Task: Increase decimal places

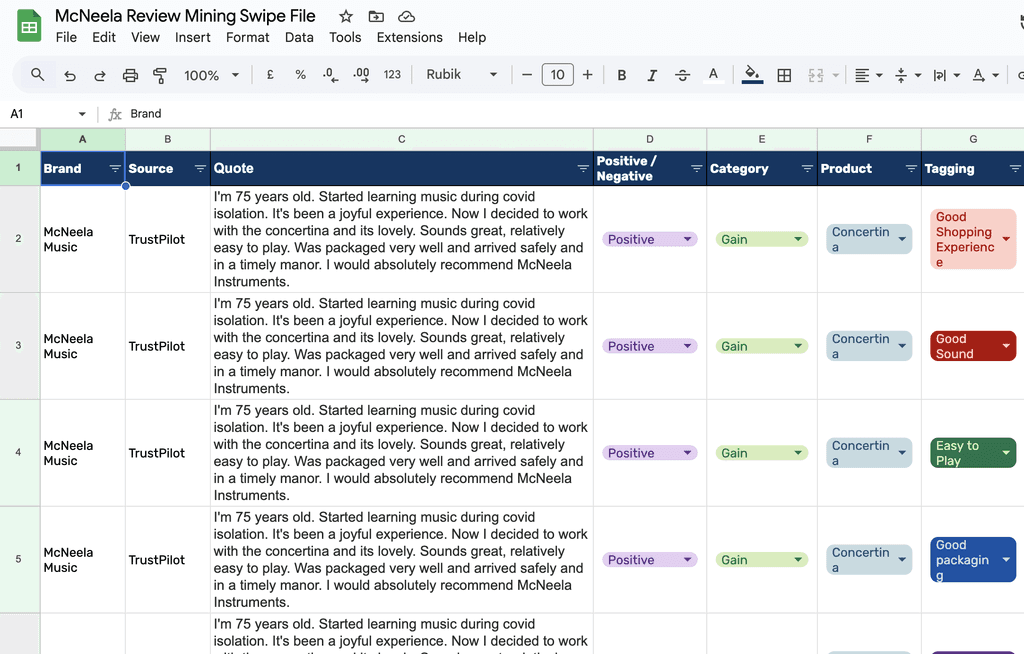Action: pyautogui.click(x=360, y=74)
